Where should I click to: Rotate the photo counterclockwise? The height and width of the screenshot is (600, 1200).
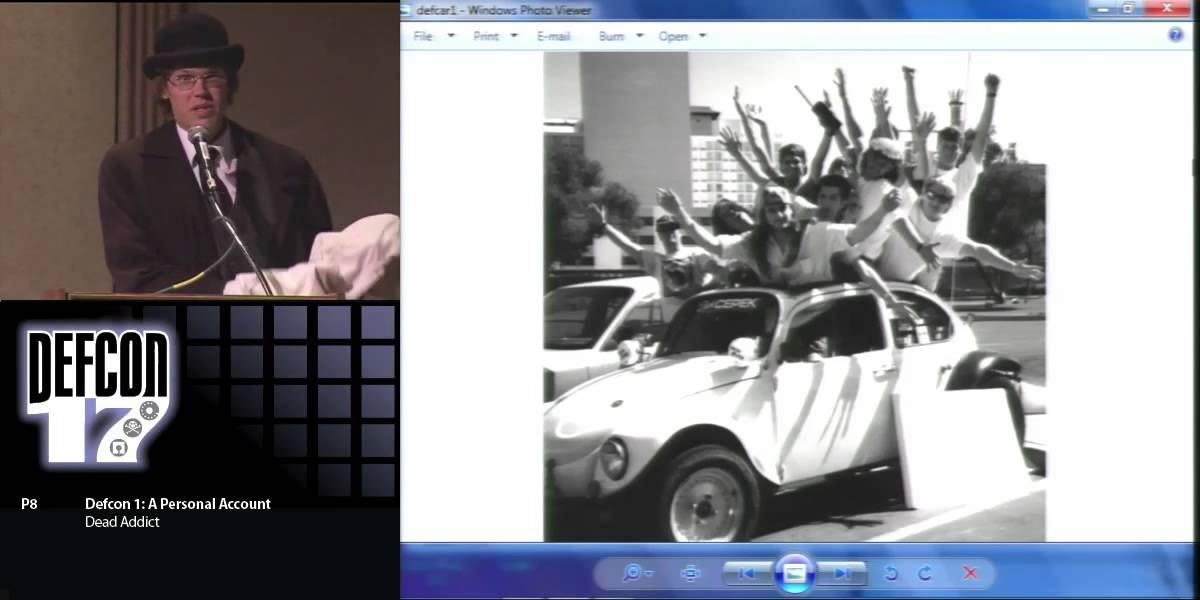(891, 573)
